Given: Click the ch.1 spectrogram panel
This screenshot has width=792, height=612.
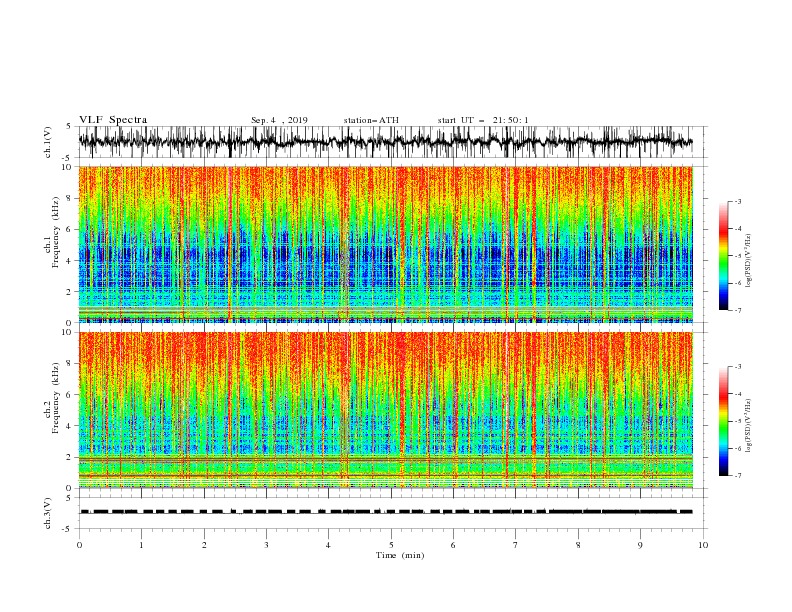Looking at the screenshot, I should point(385,244).
